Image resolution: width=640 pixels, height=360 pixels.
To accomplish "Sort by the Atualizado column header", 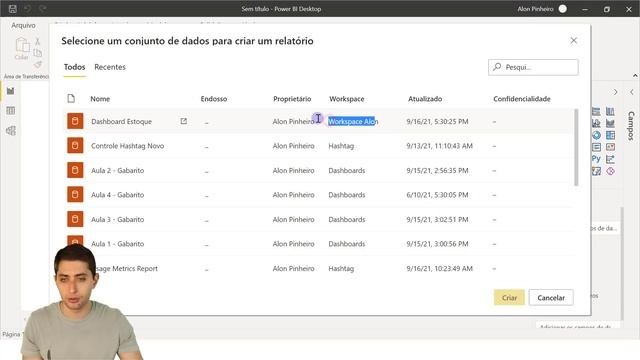I will (425, 99).
